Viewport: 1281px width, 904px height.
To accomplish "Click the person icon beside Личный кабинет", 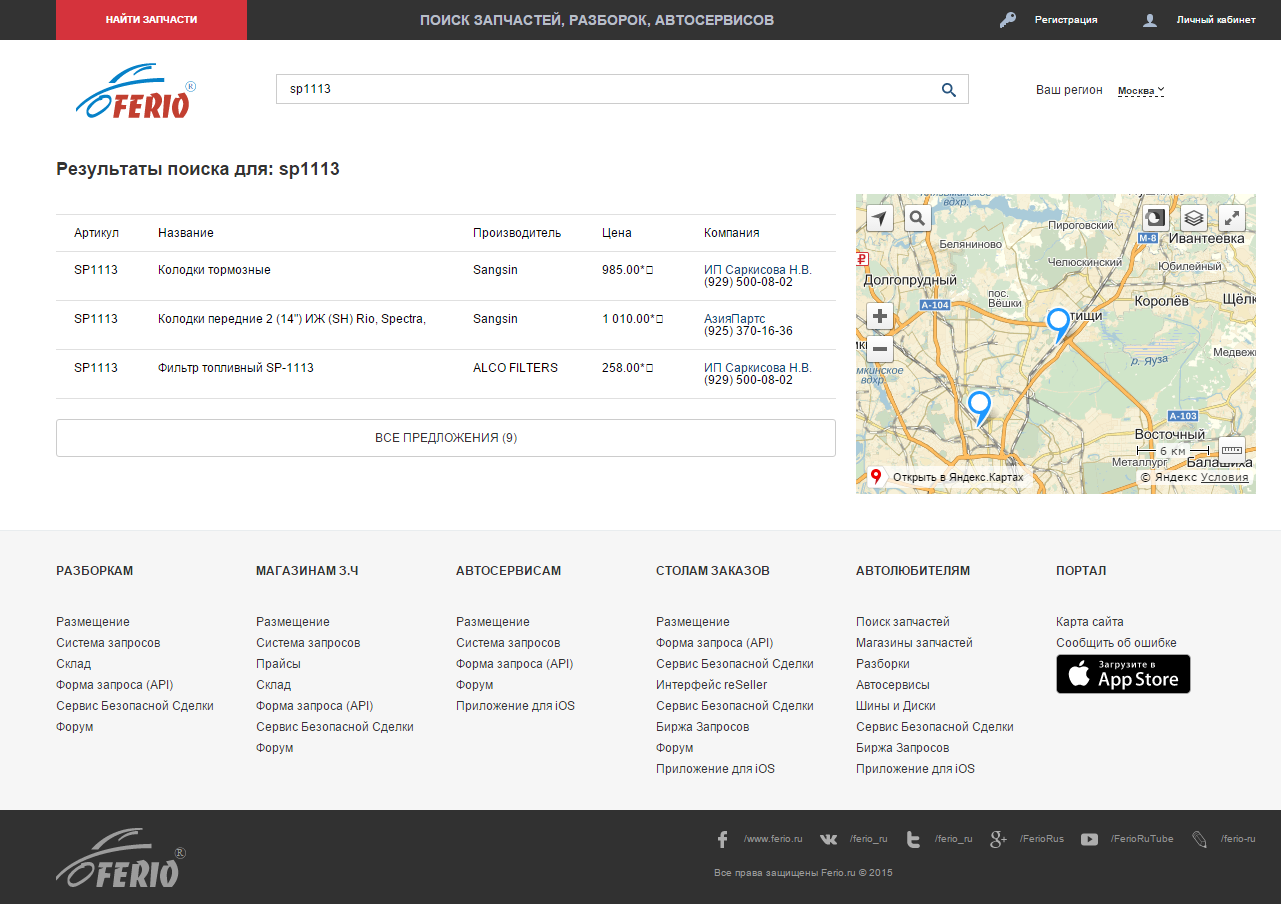I will tap(1150, 20).
